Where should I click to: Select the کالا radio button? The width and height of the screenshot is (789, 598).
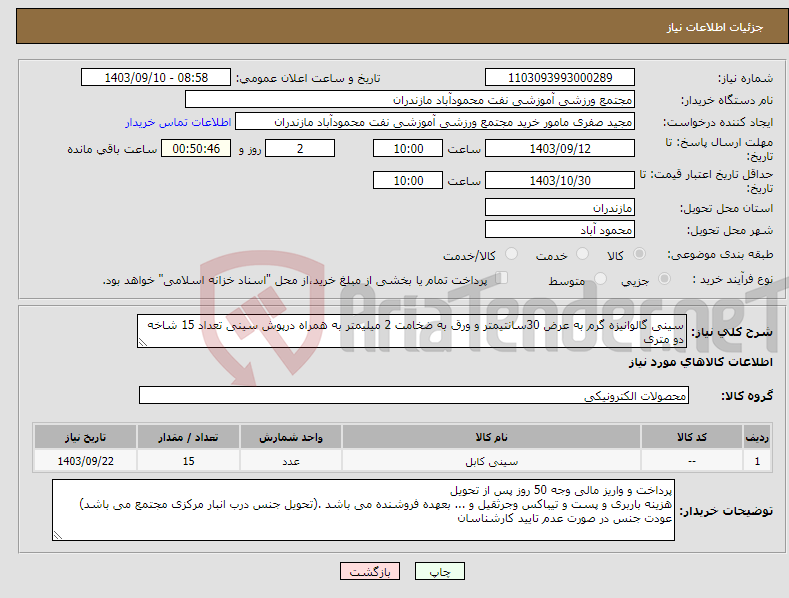[639, 254]
